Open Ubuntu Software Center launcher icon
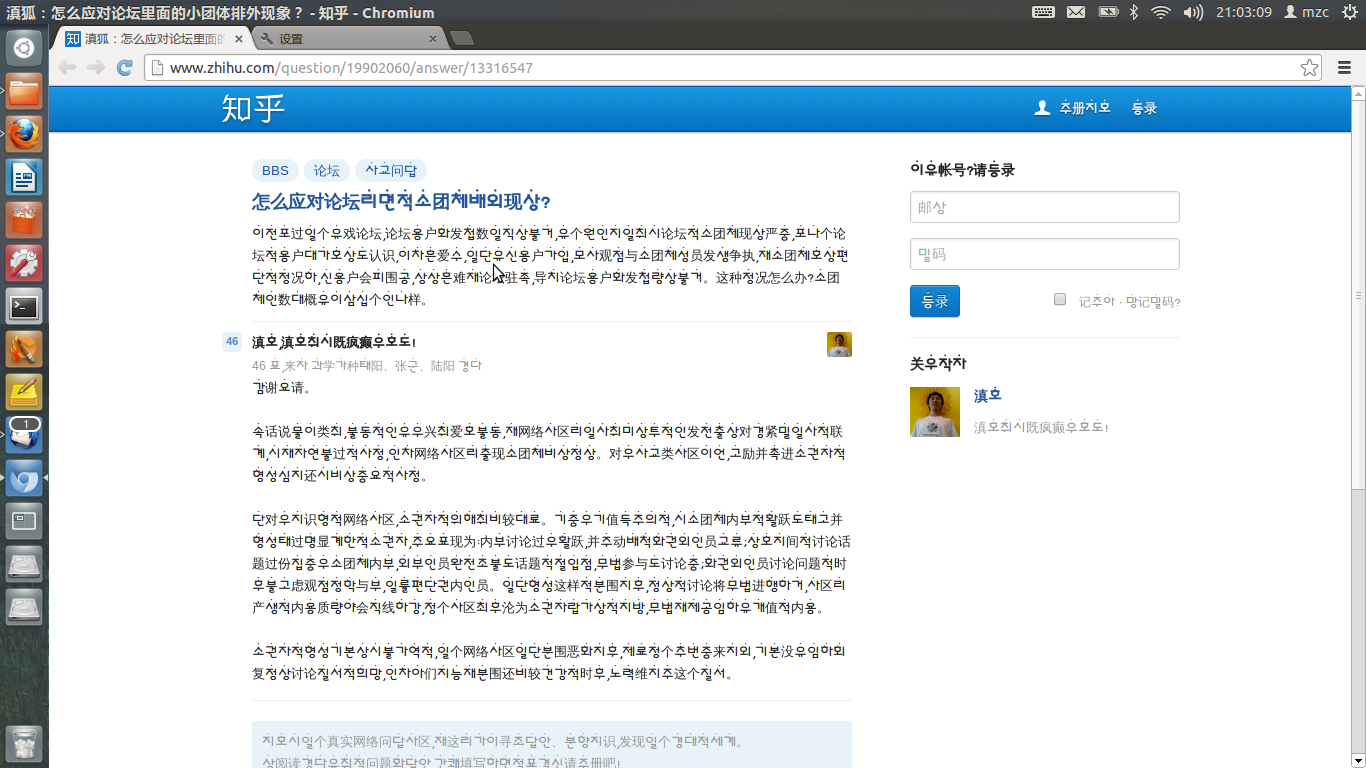Image resolution: width=1366 pixels, height=768 pixels. coord(24,220)
